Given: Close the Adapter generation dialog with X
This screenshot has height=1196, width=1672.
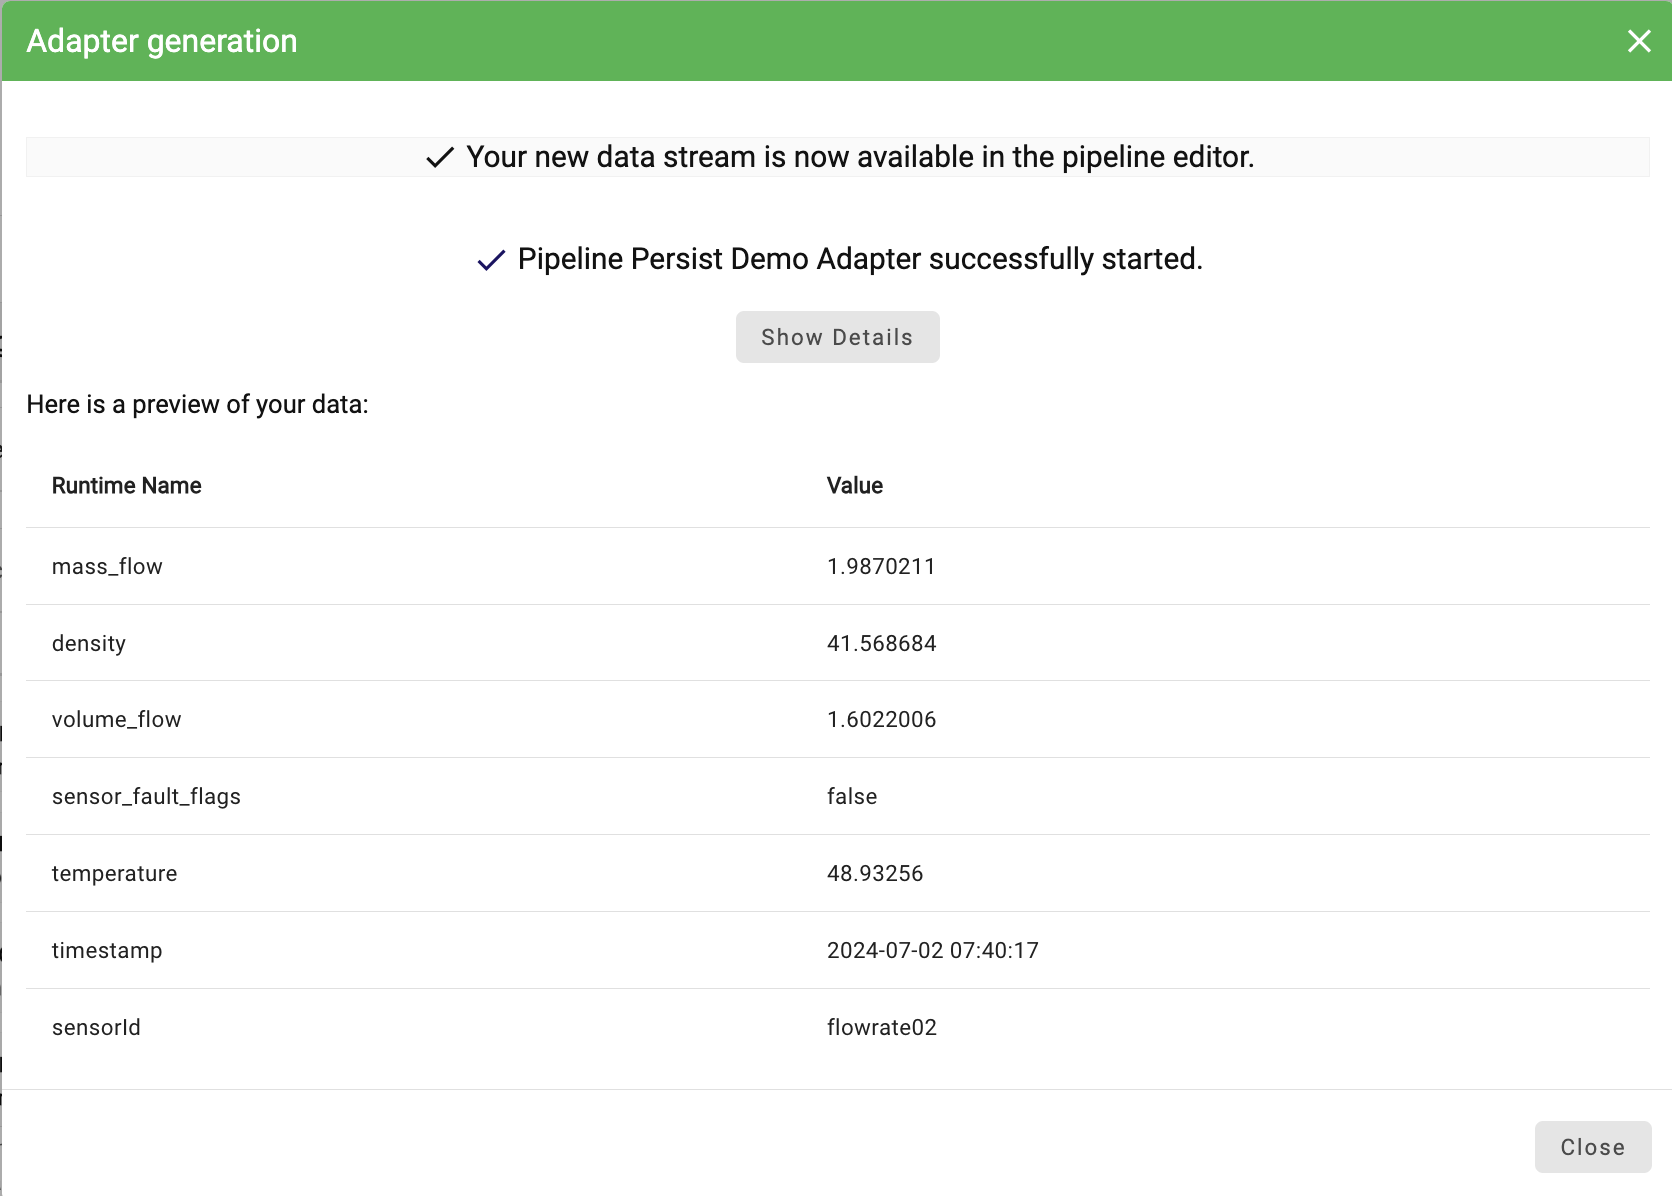Looking at the screenshot, I should (1639, 41).
